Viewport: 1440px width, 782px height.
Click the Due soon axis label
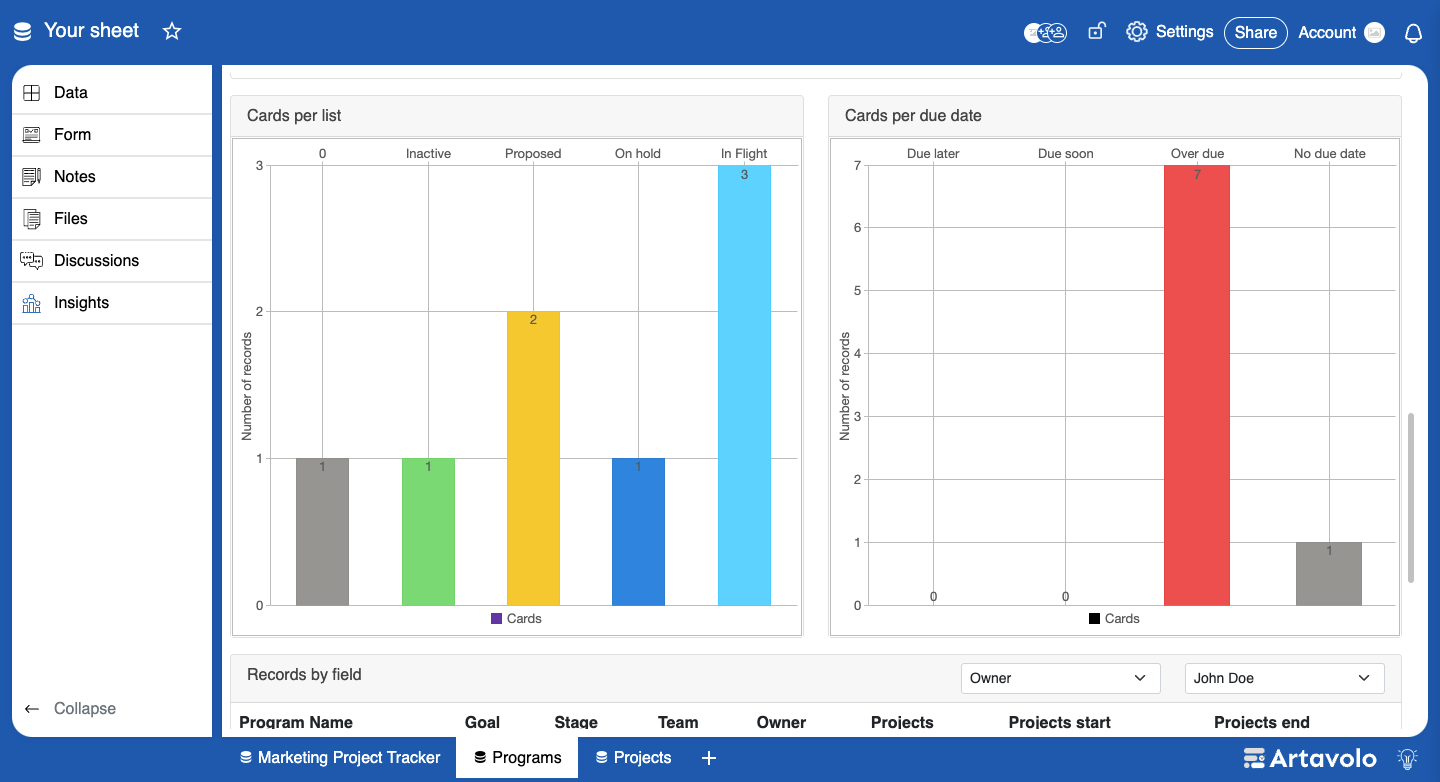point(1065,154)
